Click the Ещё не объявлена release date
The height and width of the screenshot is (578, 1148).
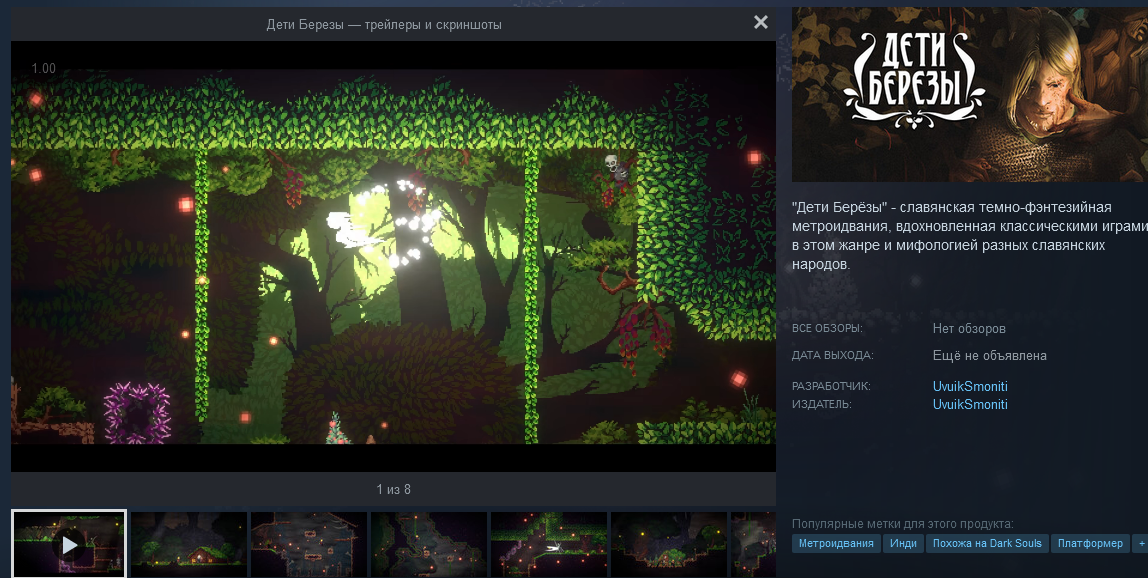tap(990, 356)
